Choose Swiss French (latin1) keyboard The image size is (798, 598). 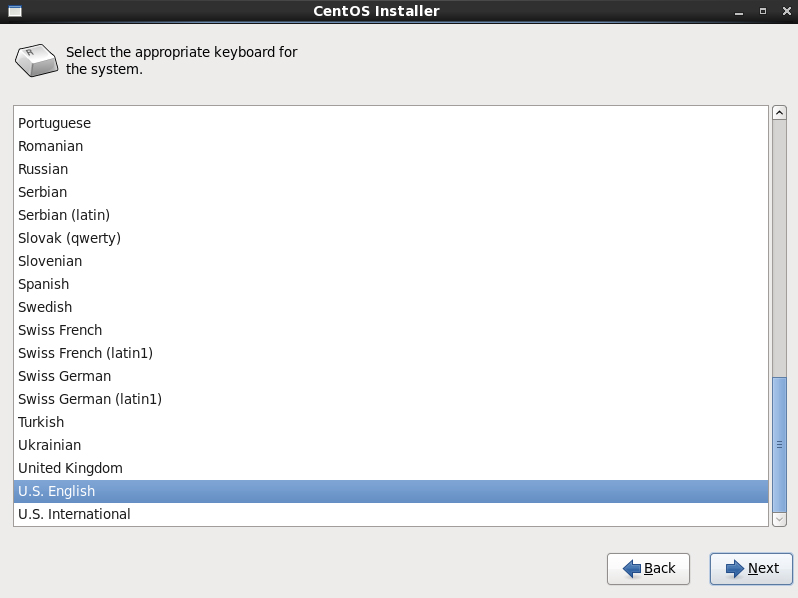click(391, 353)
